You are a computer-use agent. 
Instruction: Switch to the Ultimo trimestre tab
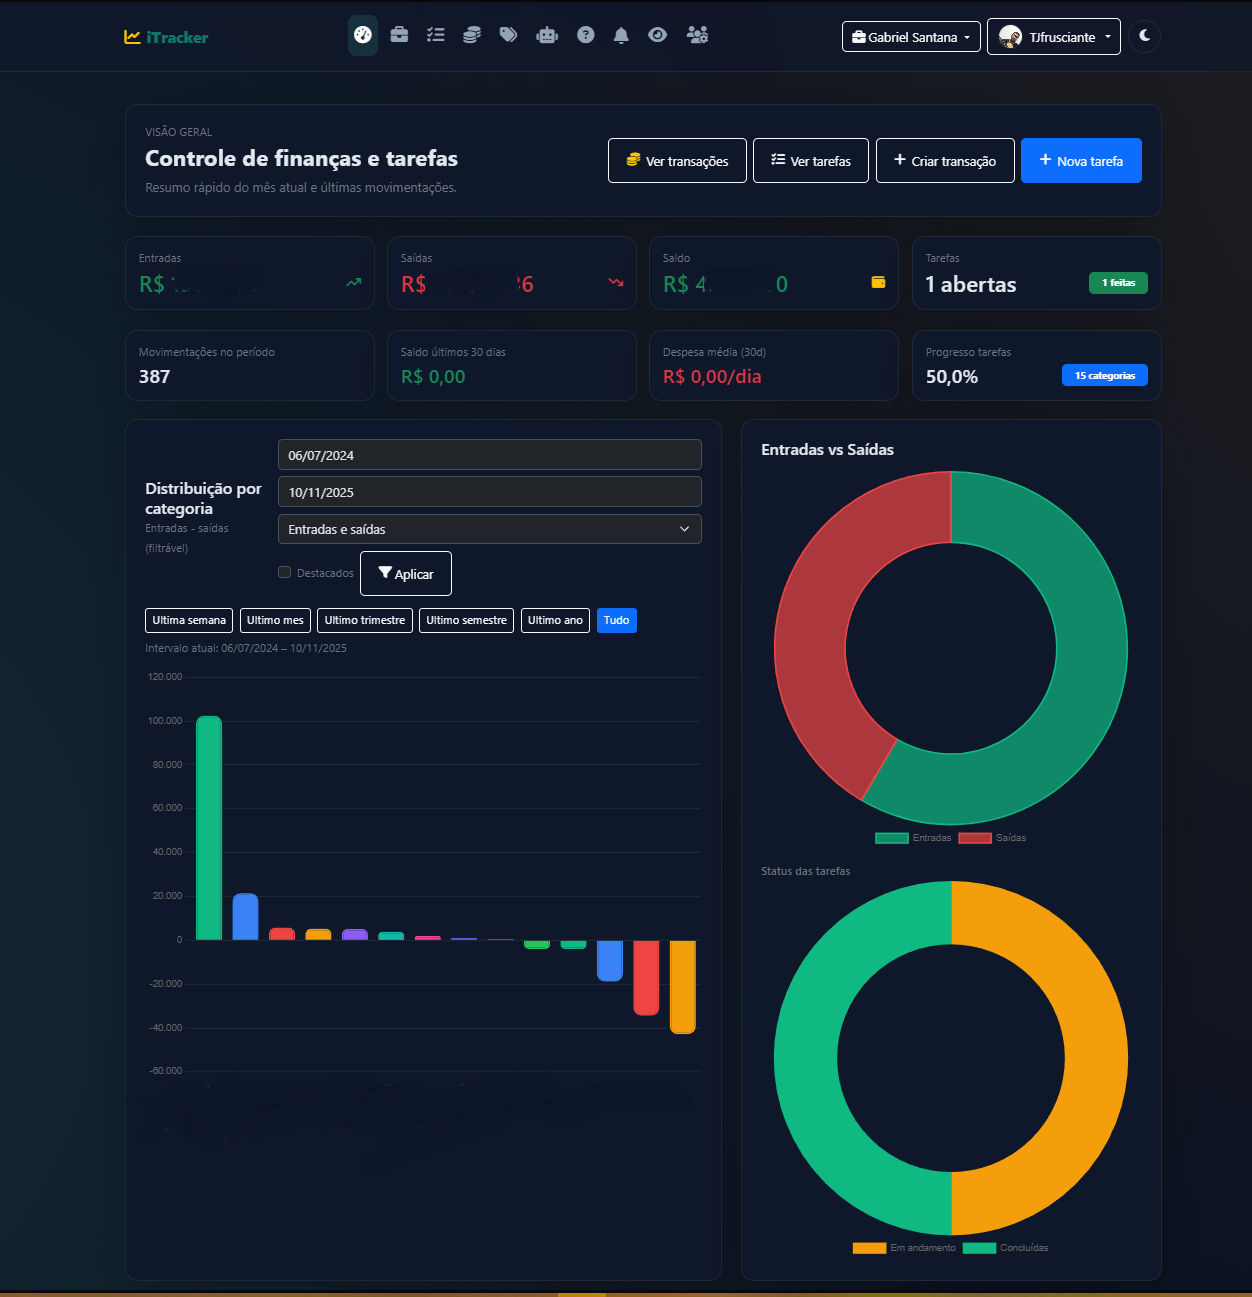364,620
